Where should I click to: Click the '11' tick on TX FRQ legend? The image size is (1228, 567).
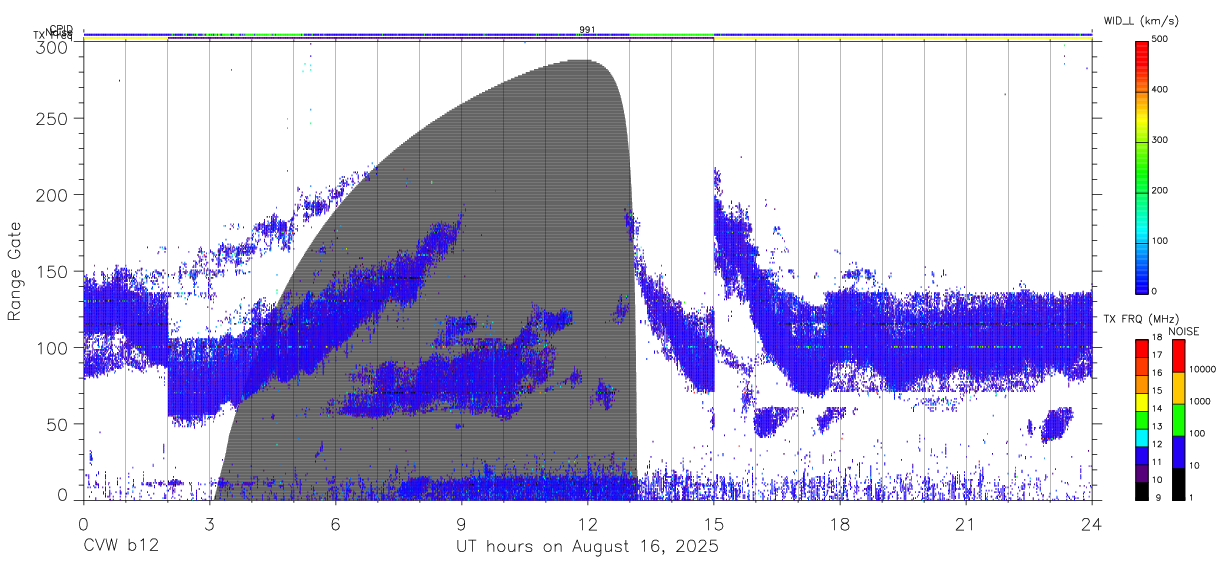pyautogui.click(x=1156, y=463)
